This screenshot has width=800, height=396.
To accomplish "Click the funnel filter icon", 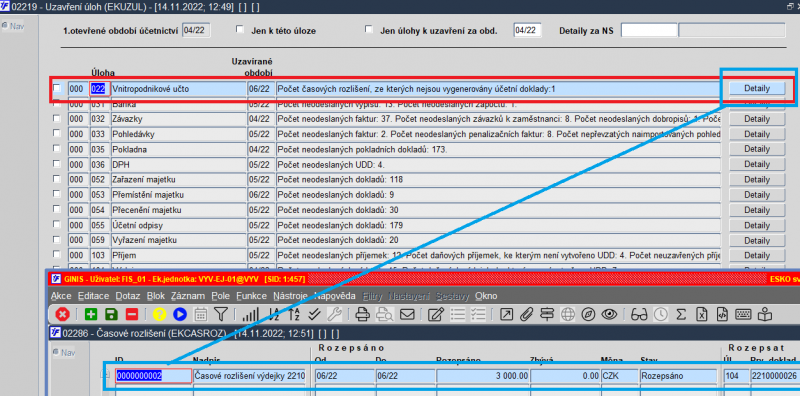I will (x=220, y=314).
